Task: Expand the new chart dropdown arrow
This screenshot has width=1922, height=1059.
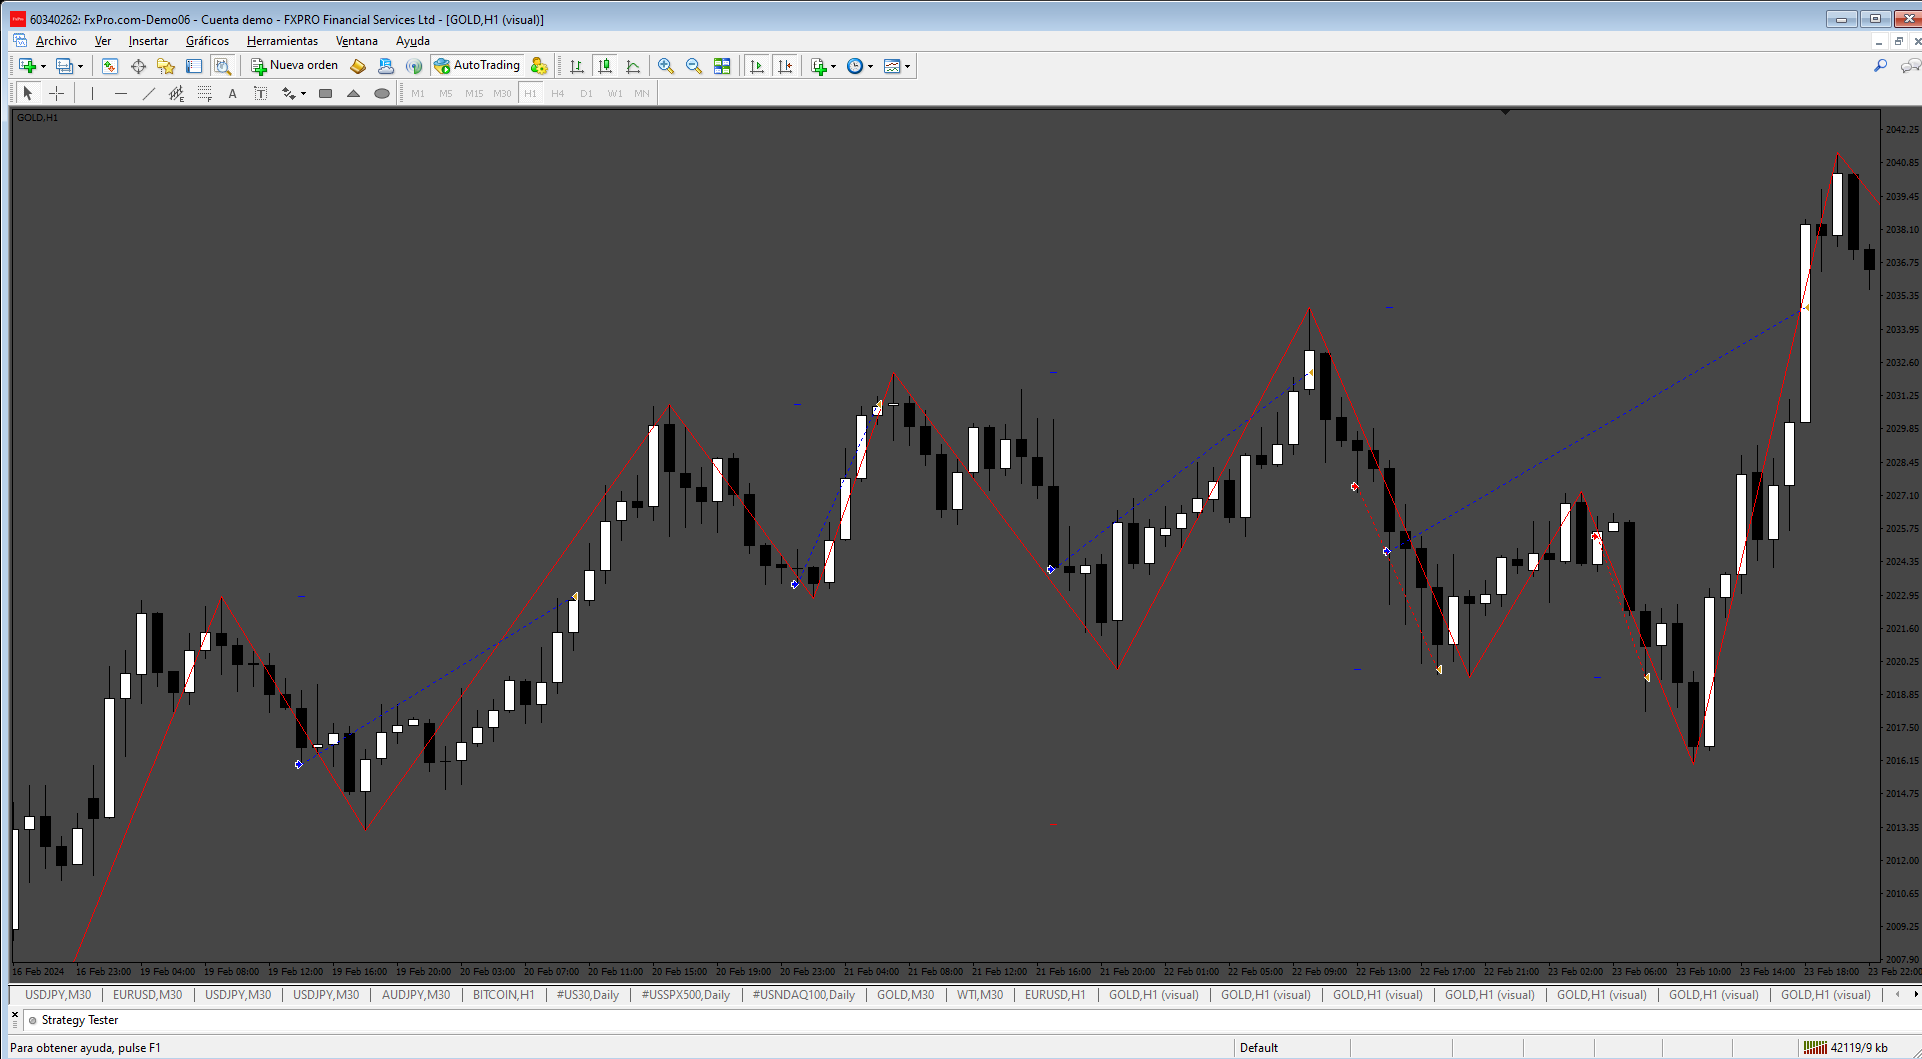Action: point(43,67)
